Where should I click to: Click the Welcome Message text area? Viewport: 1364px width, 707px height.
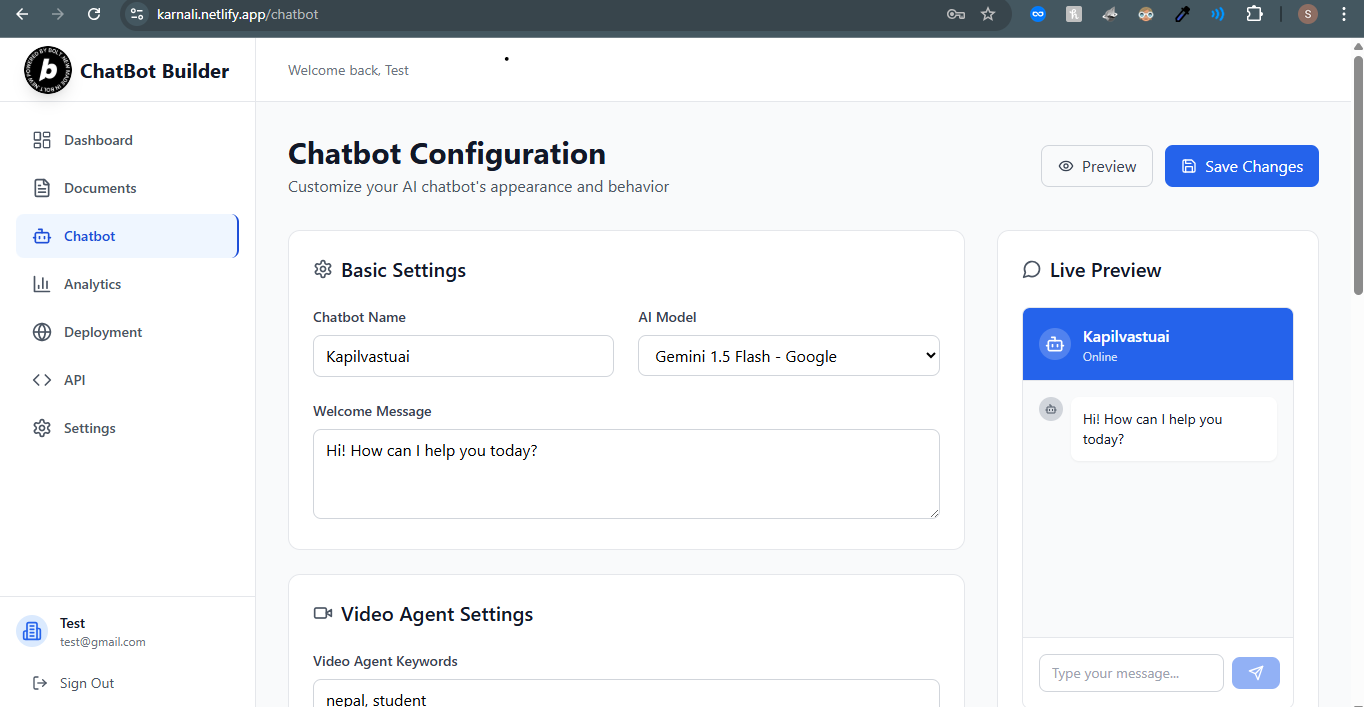pos(626,474)
